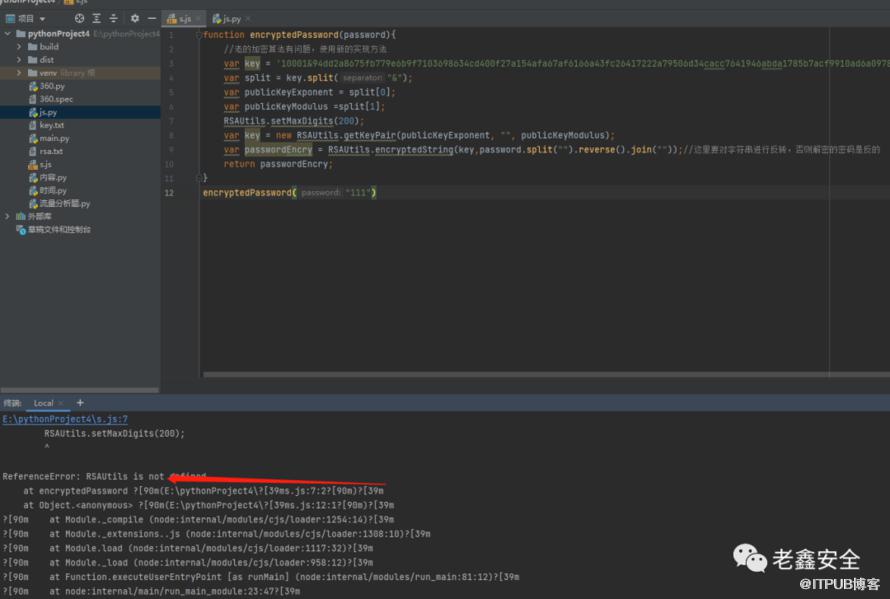Select the s.js editor tab
This screenshot has width=890, height=599.
click(x=184, y=19)
